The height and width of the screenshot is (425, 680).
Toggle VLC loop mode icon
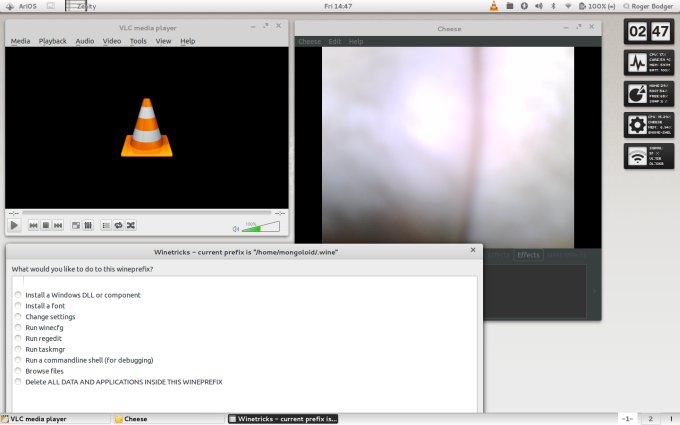click(x=118, y=226)
